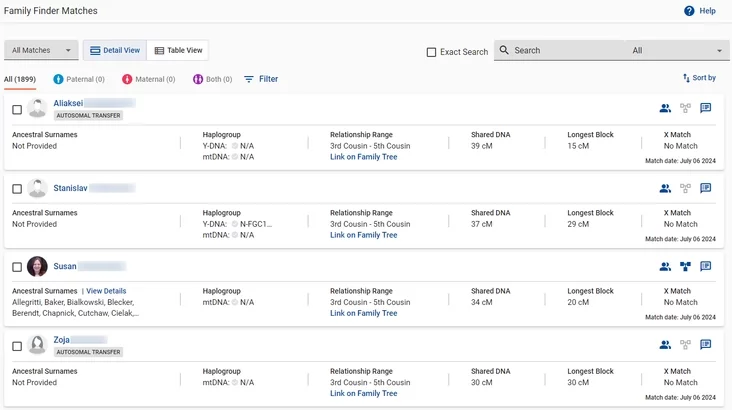Click Link on Family Tree for Aliaksei
732x410 pixels.
(364, 157)
